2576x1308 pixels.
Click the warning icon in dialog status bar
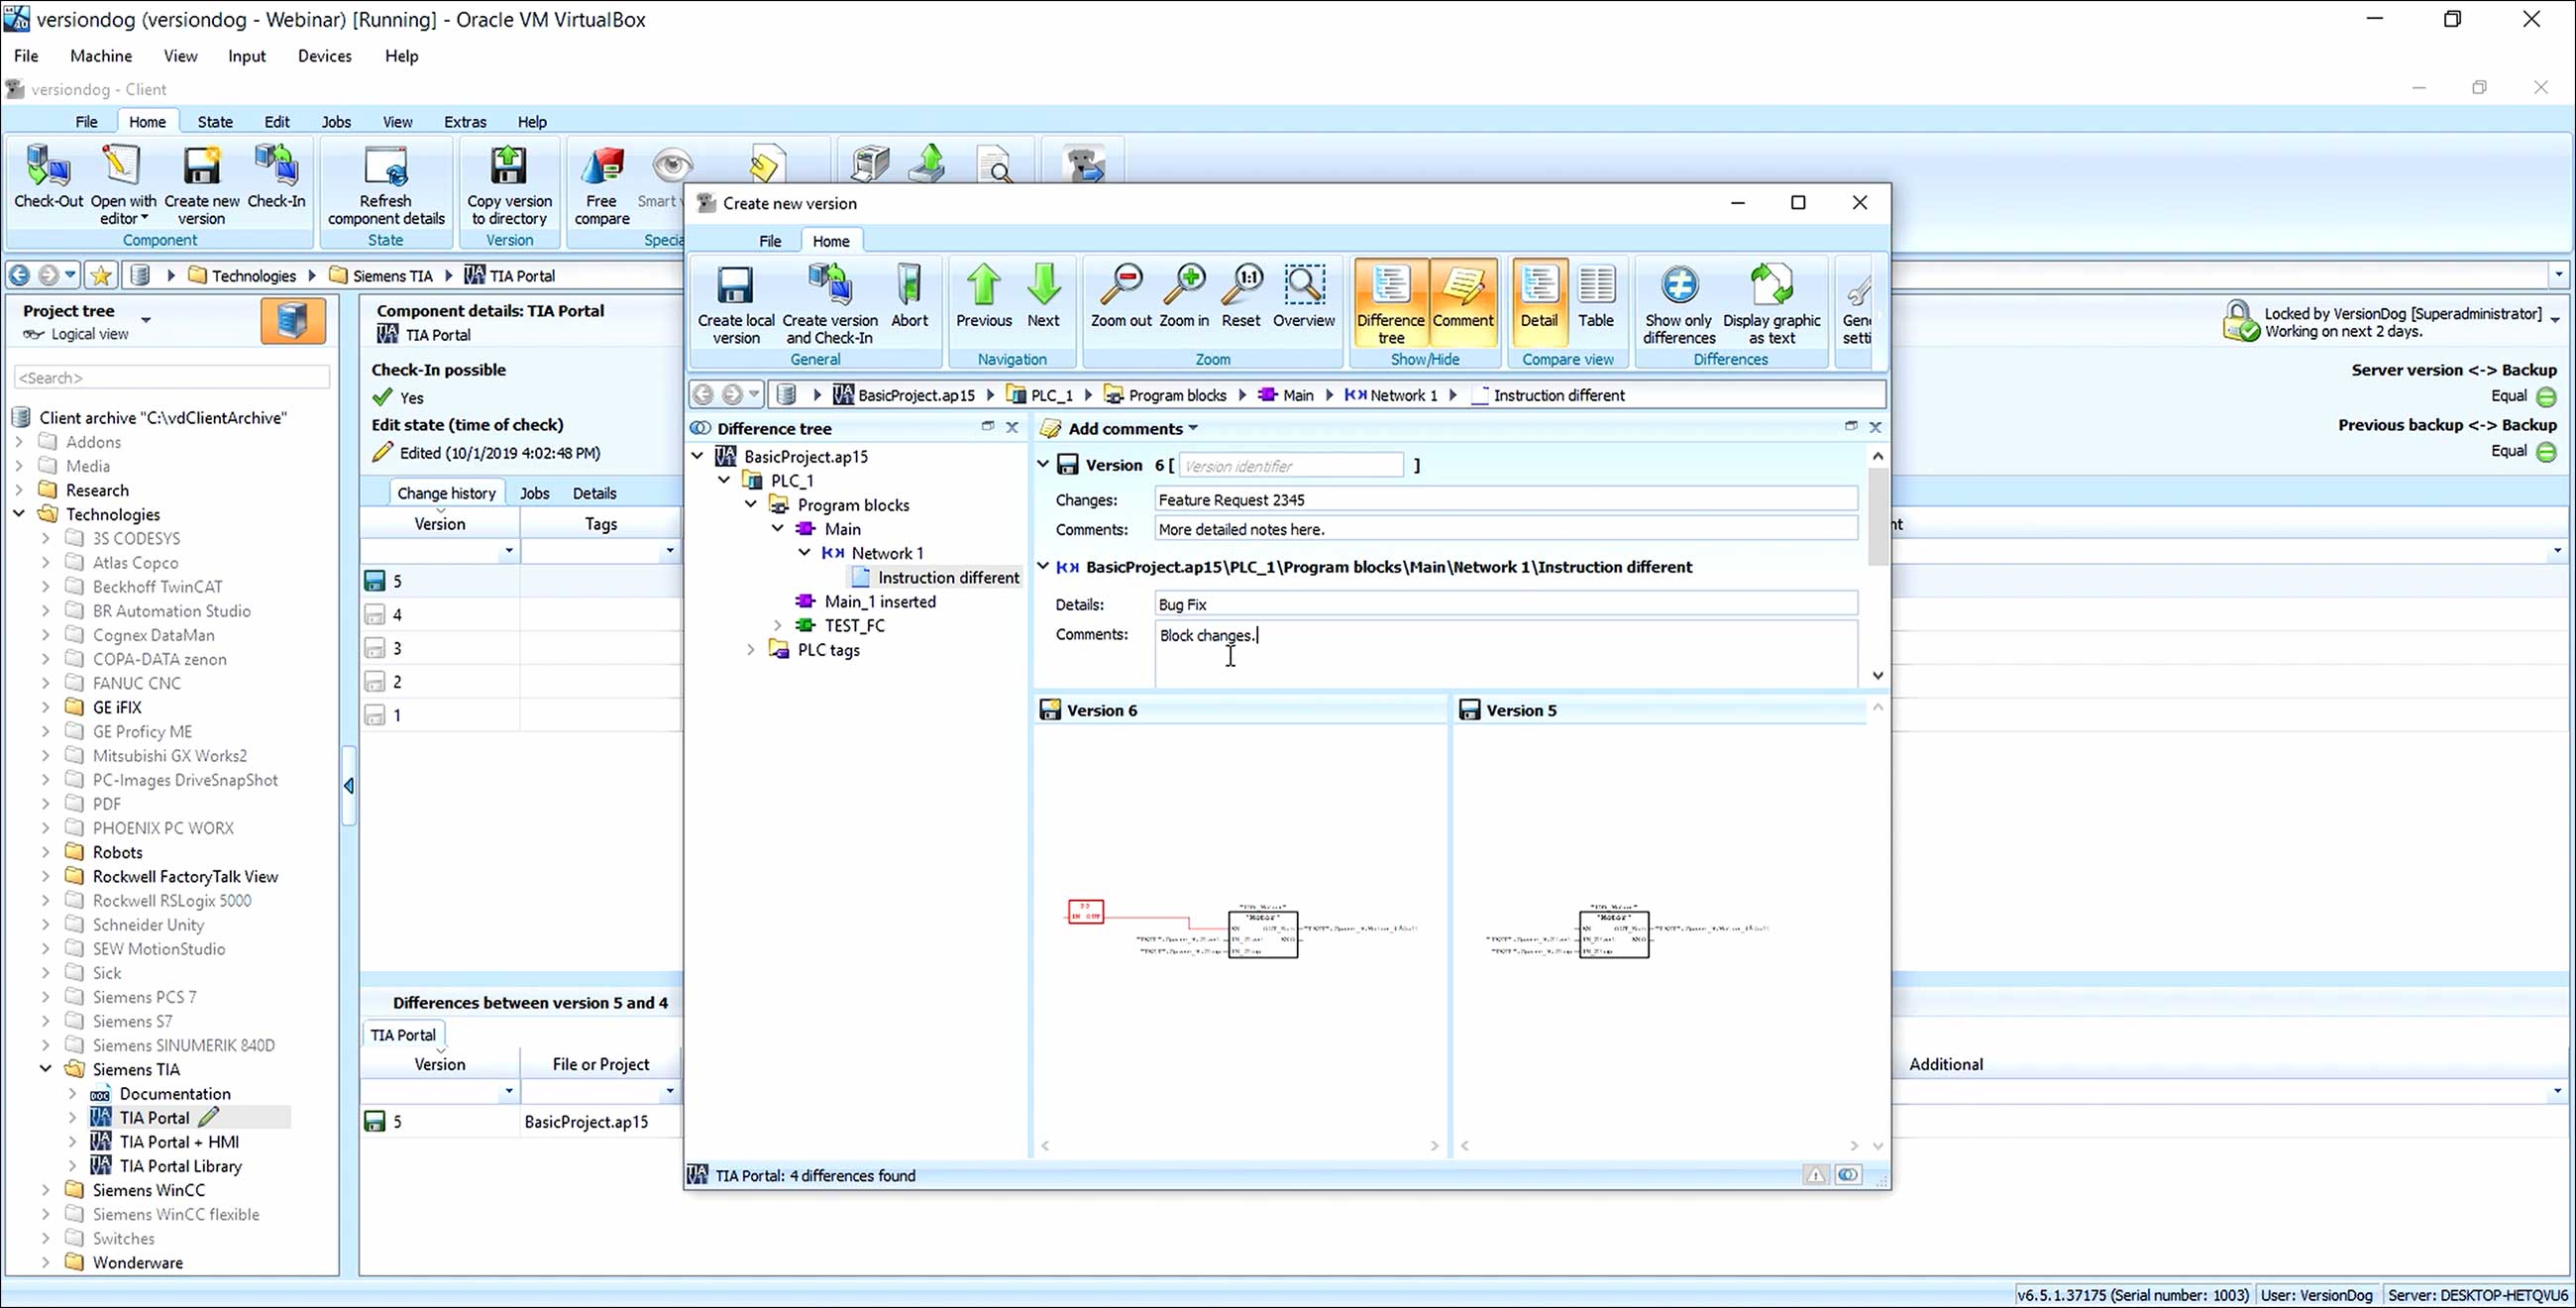pyautogui.click(x=1815, y=1175)
